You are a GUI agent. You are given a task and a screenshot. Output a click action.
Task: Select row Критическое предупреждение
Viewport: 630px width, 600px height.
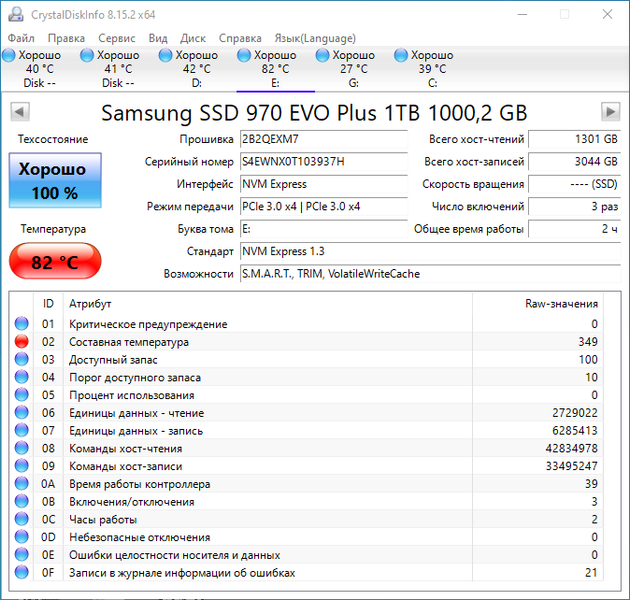click(306, 324)
